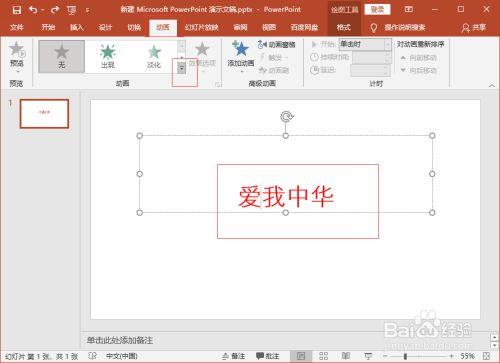Click the zoom slider handle

coord(405,356)
